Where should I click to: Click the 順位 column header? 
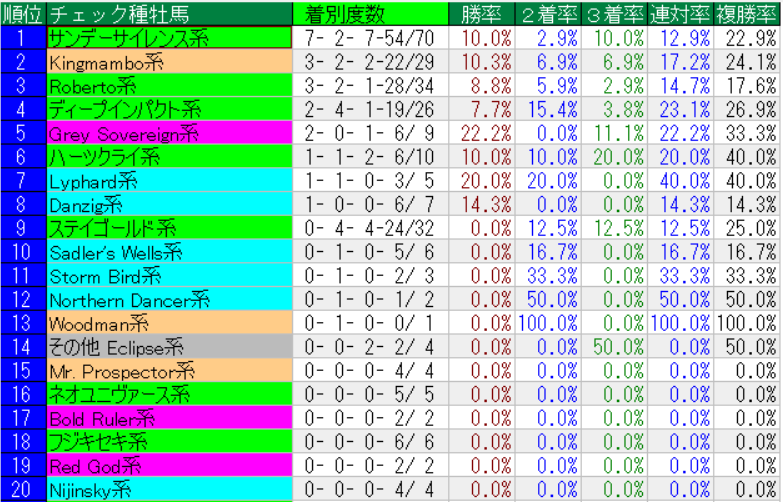22,14
